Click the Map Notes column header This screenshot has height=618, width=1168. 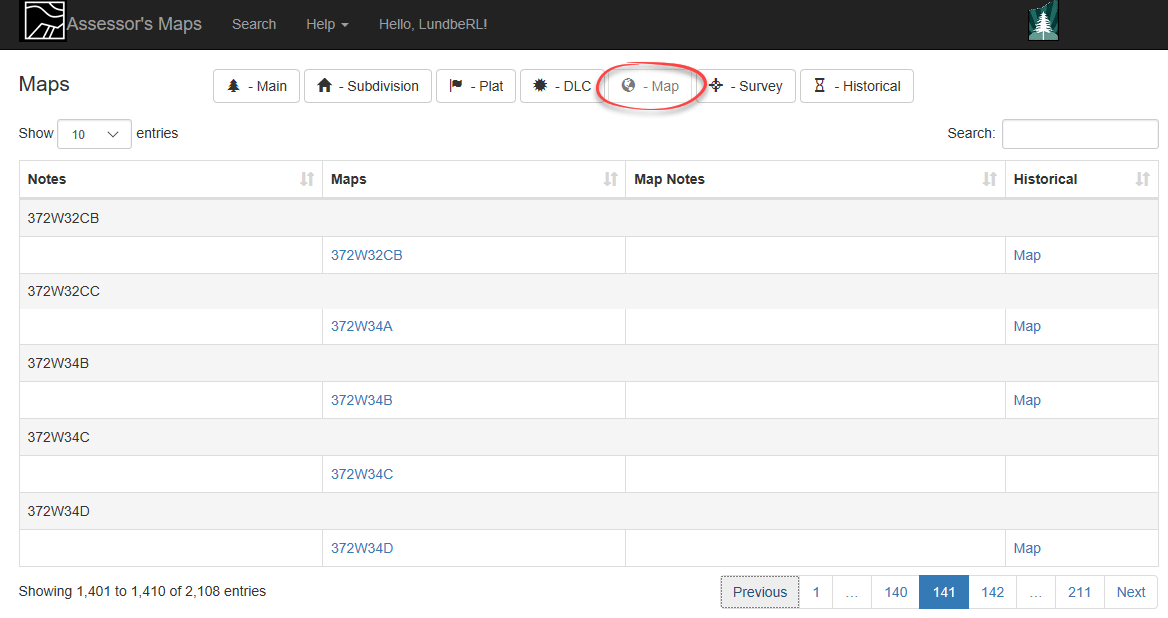[x=815, y=179]
